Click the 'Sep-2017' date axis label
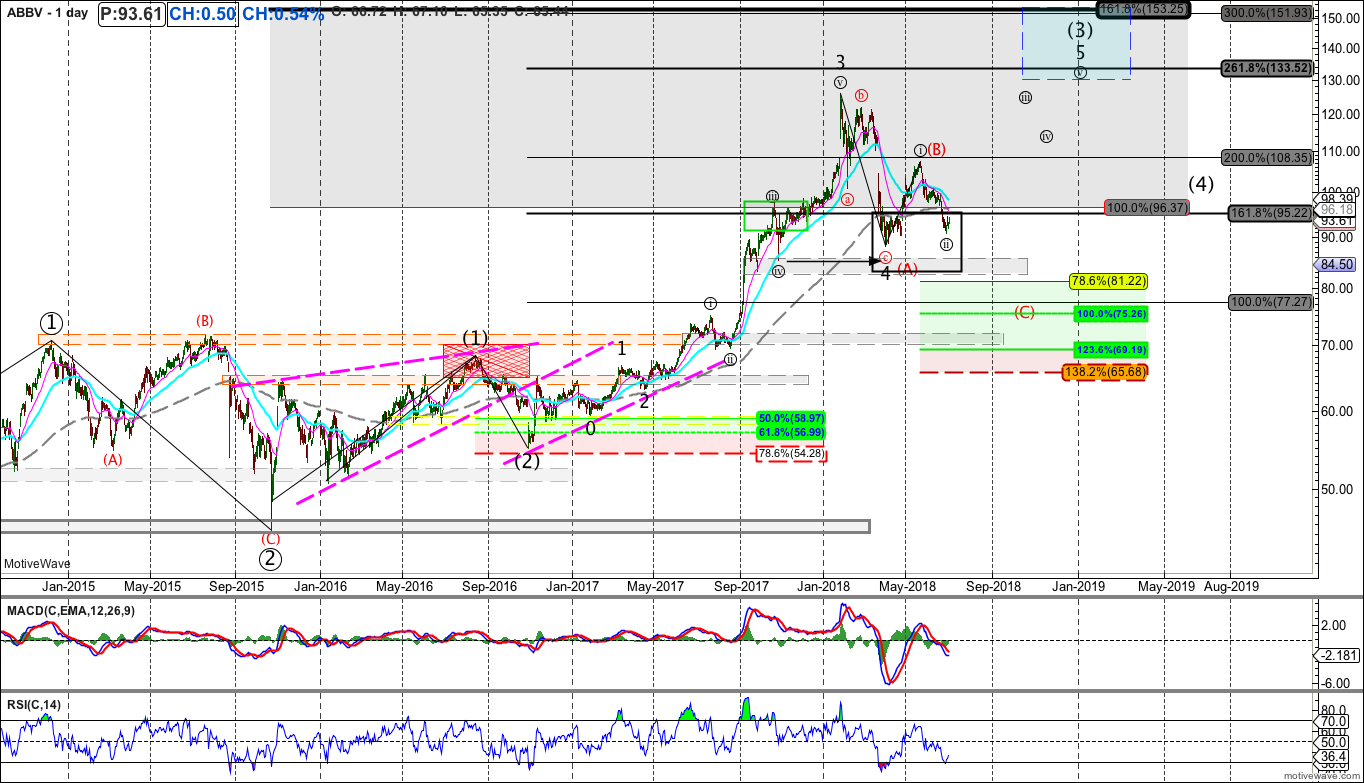 740,586
